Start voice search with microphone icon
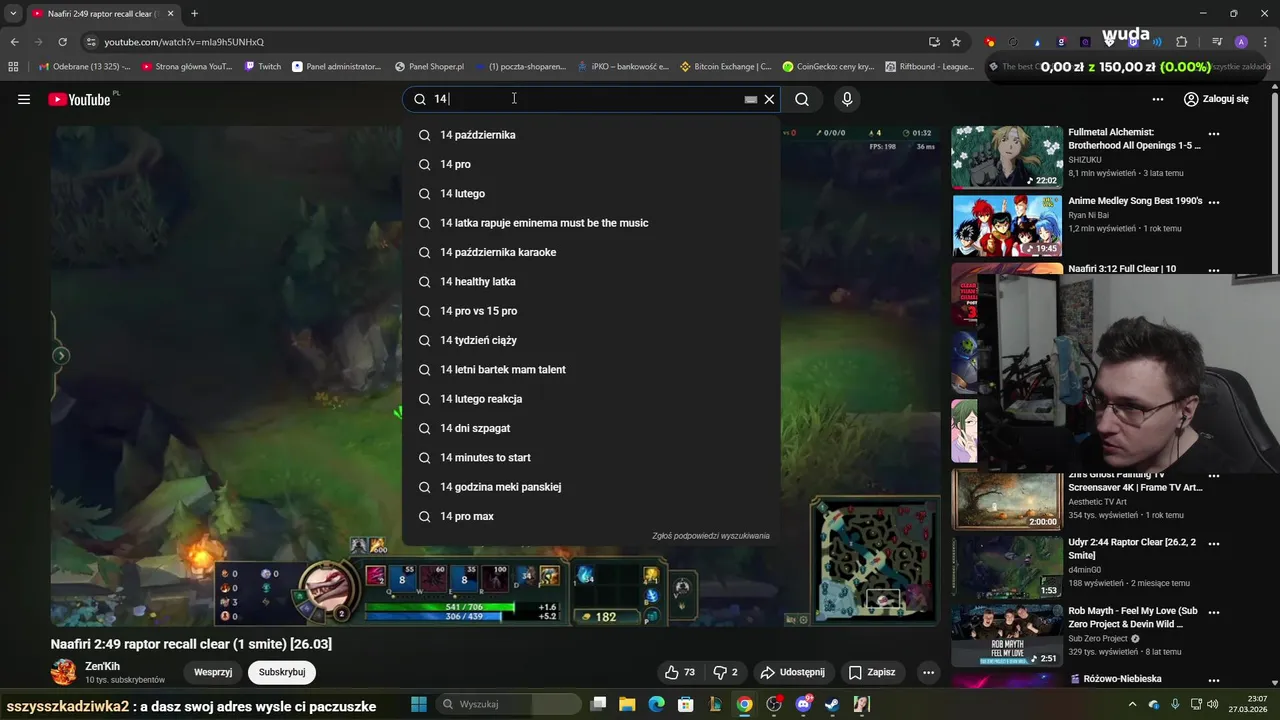The height and width of the screenshot is (720, 1280). pos(847,99)
